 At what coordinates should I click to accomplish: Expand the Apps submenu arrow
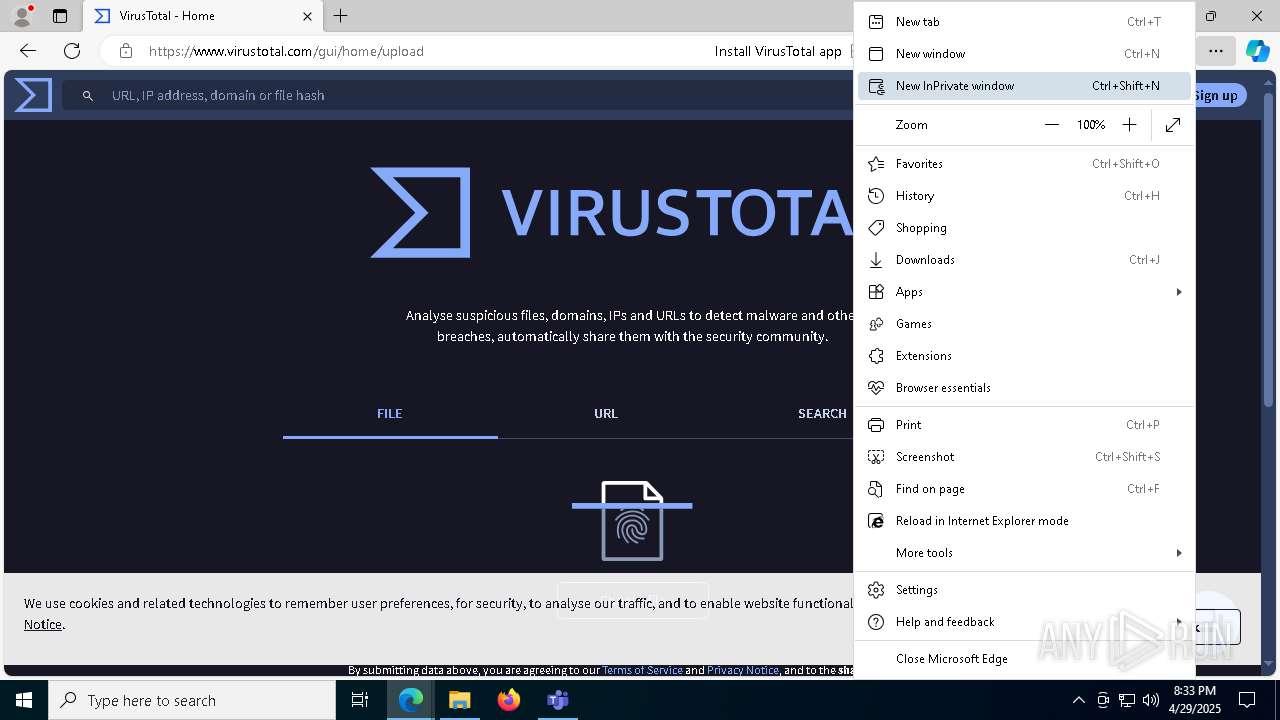(1179, 292)
